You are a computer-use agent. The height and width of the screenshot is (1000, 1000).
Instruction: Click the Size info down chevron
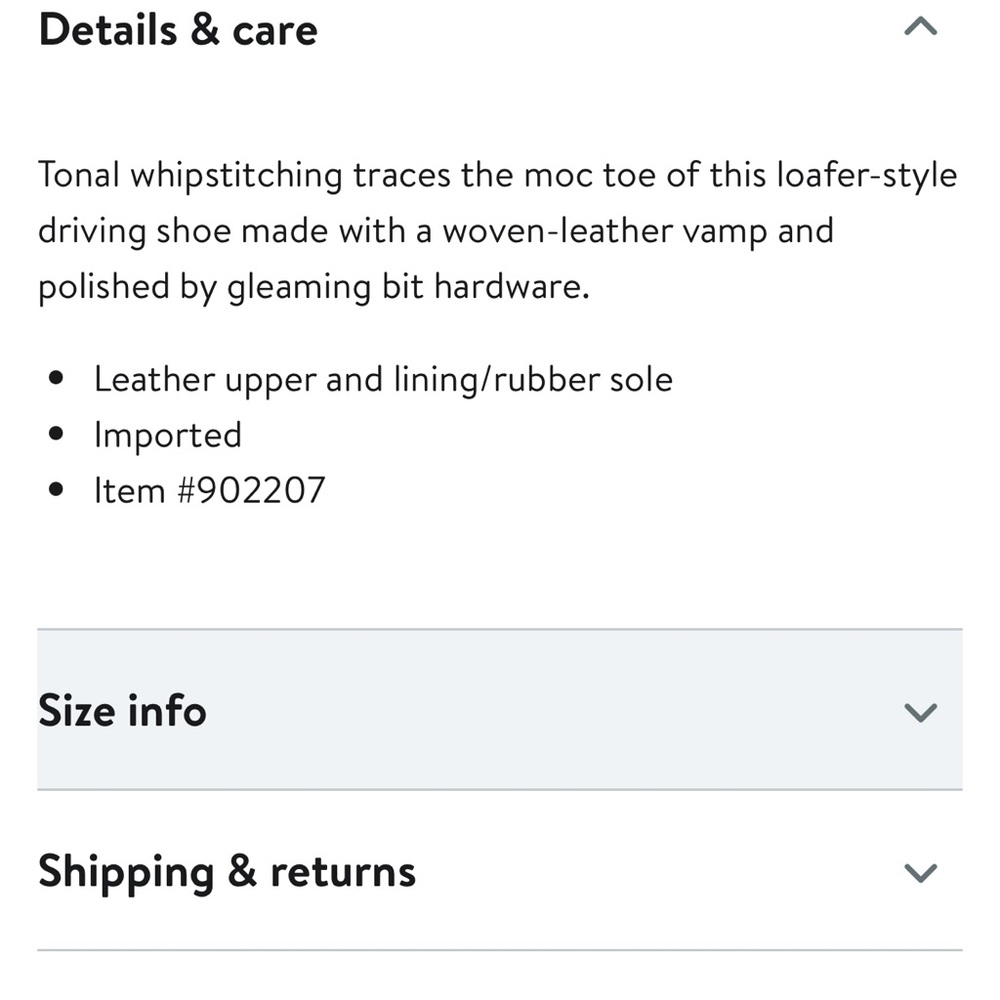920,712
